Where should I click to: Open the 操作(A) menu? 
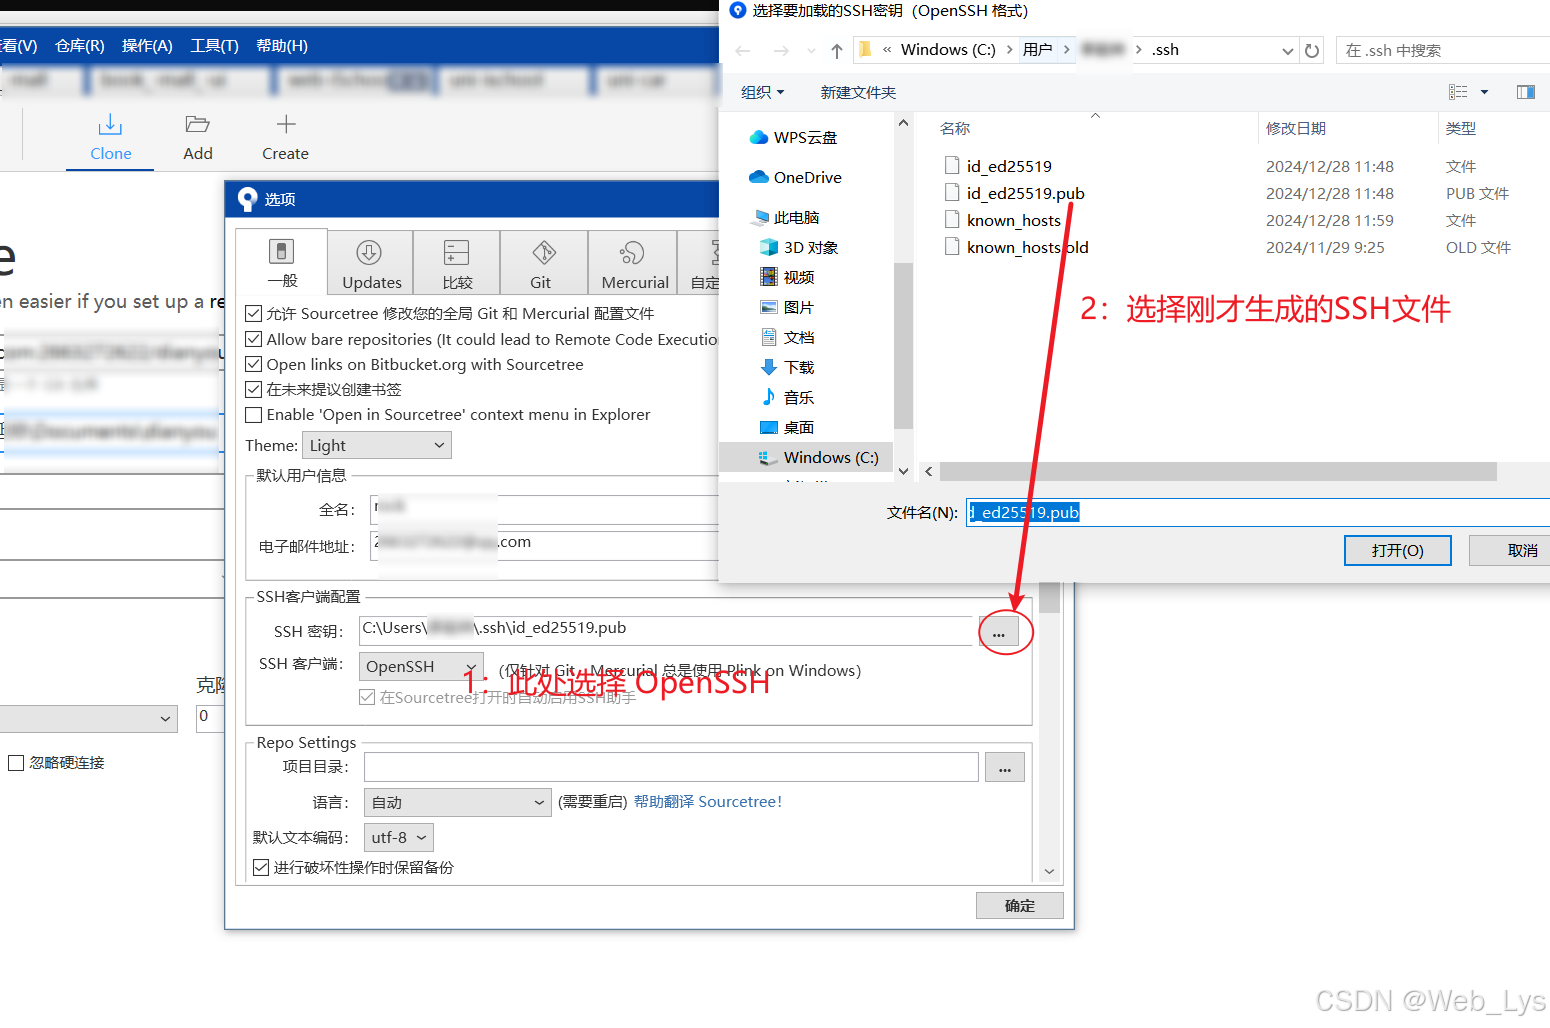147,46
